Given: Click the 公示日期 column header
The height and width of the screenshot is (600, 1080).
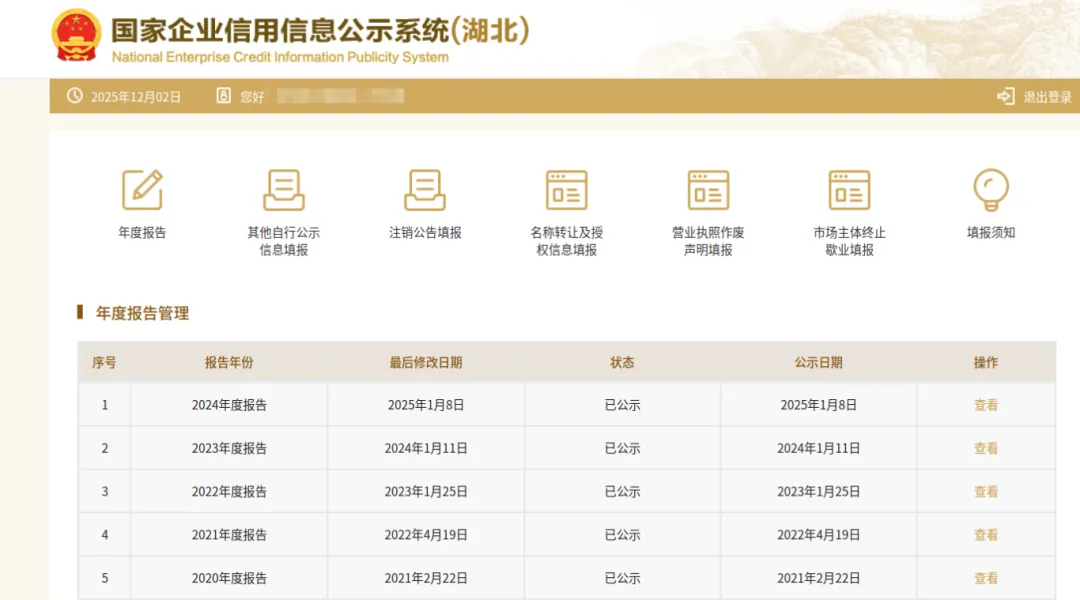Looking at the screenshot, I should pyautogui.click(x=818, y=362).
